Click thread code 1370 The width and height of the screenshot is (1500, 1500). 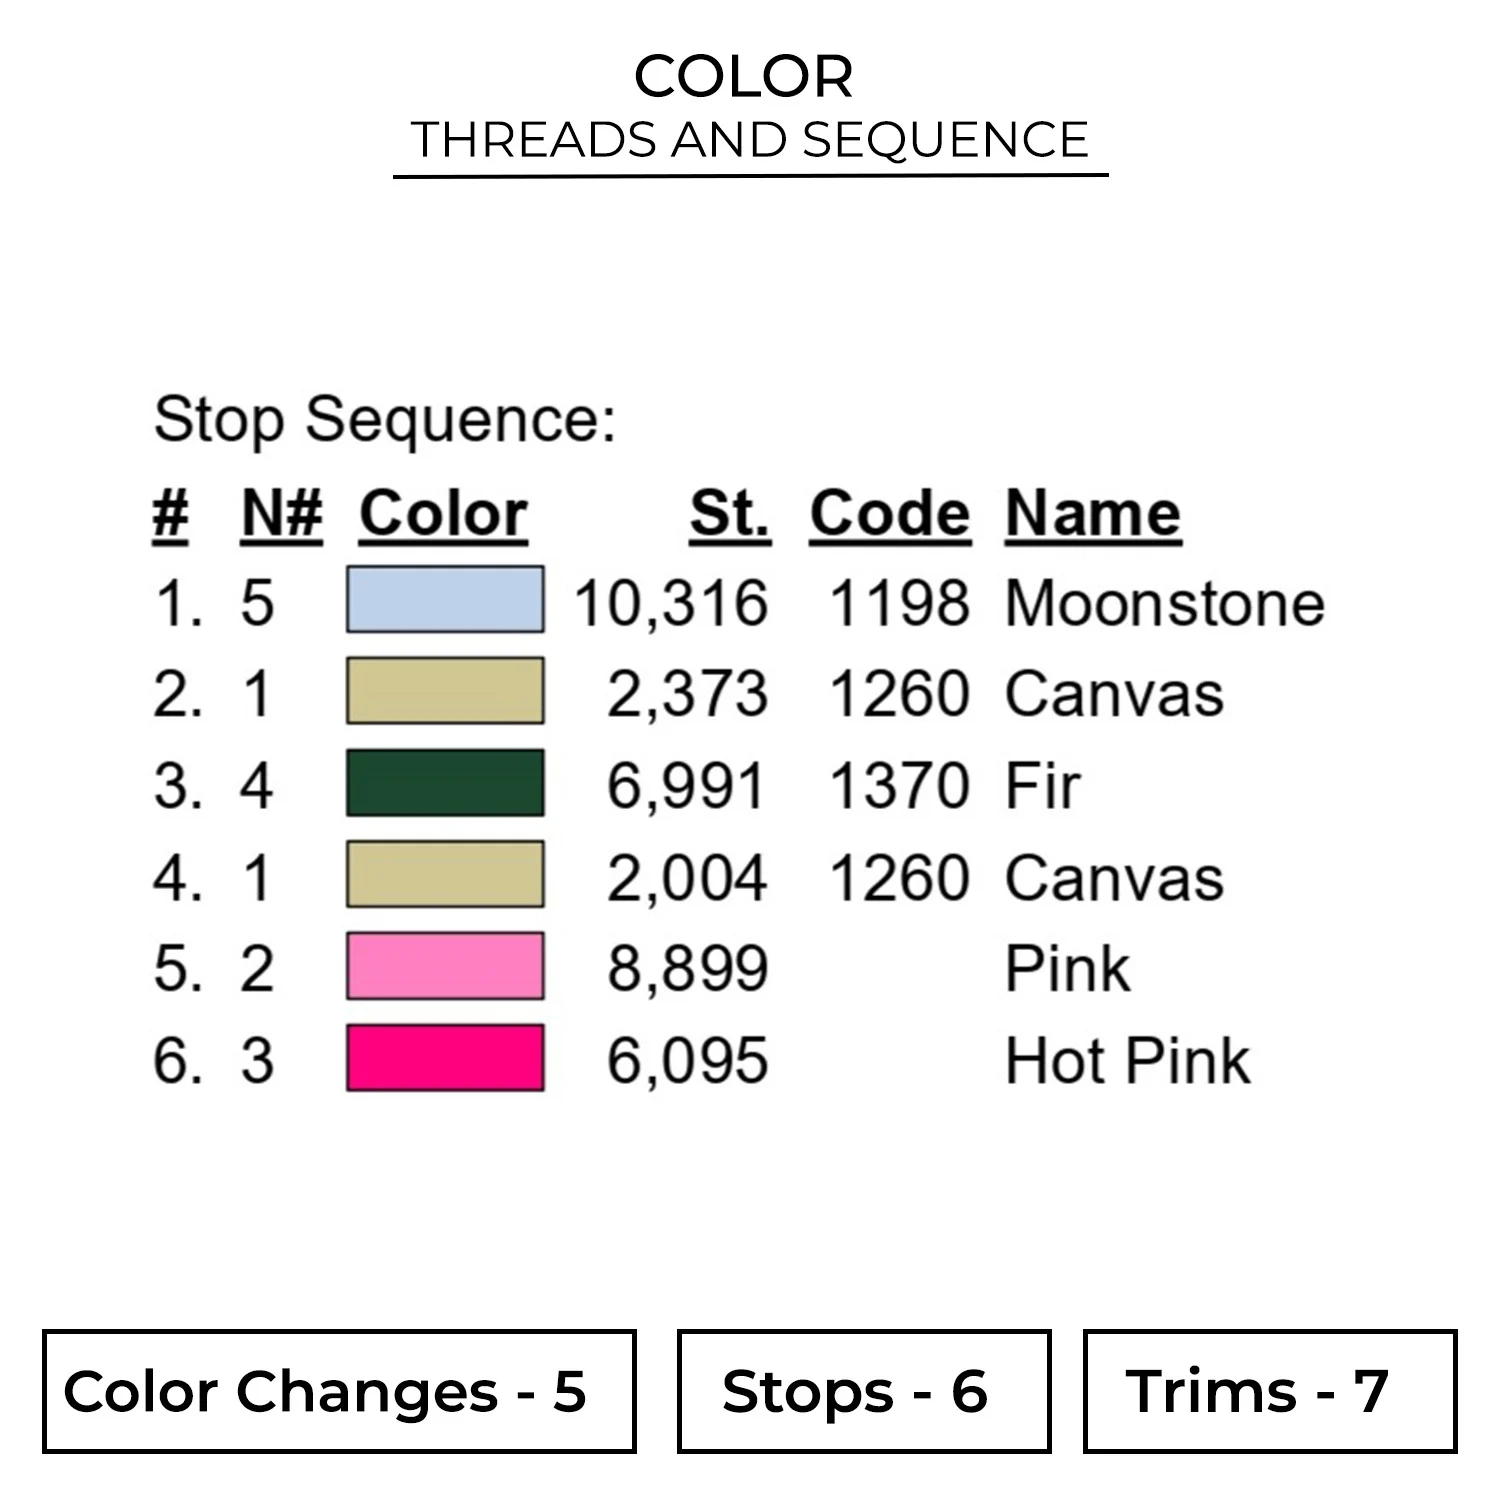900,786
